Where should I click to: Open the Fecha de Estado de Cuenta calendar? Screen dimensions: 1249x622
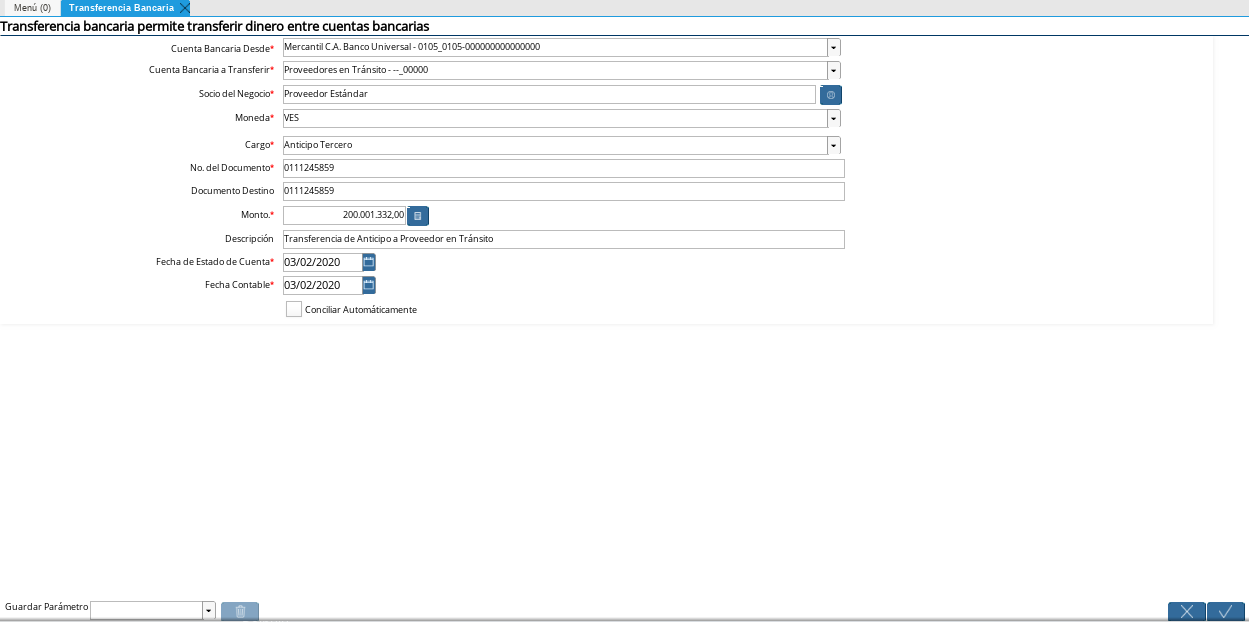click(x=369, y=262)
